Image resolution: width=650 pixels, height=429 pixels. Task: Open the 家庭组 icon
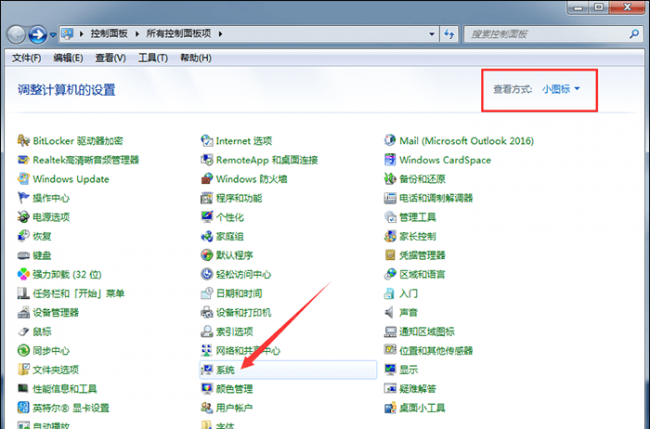pos(206,236)
